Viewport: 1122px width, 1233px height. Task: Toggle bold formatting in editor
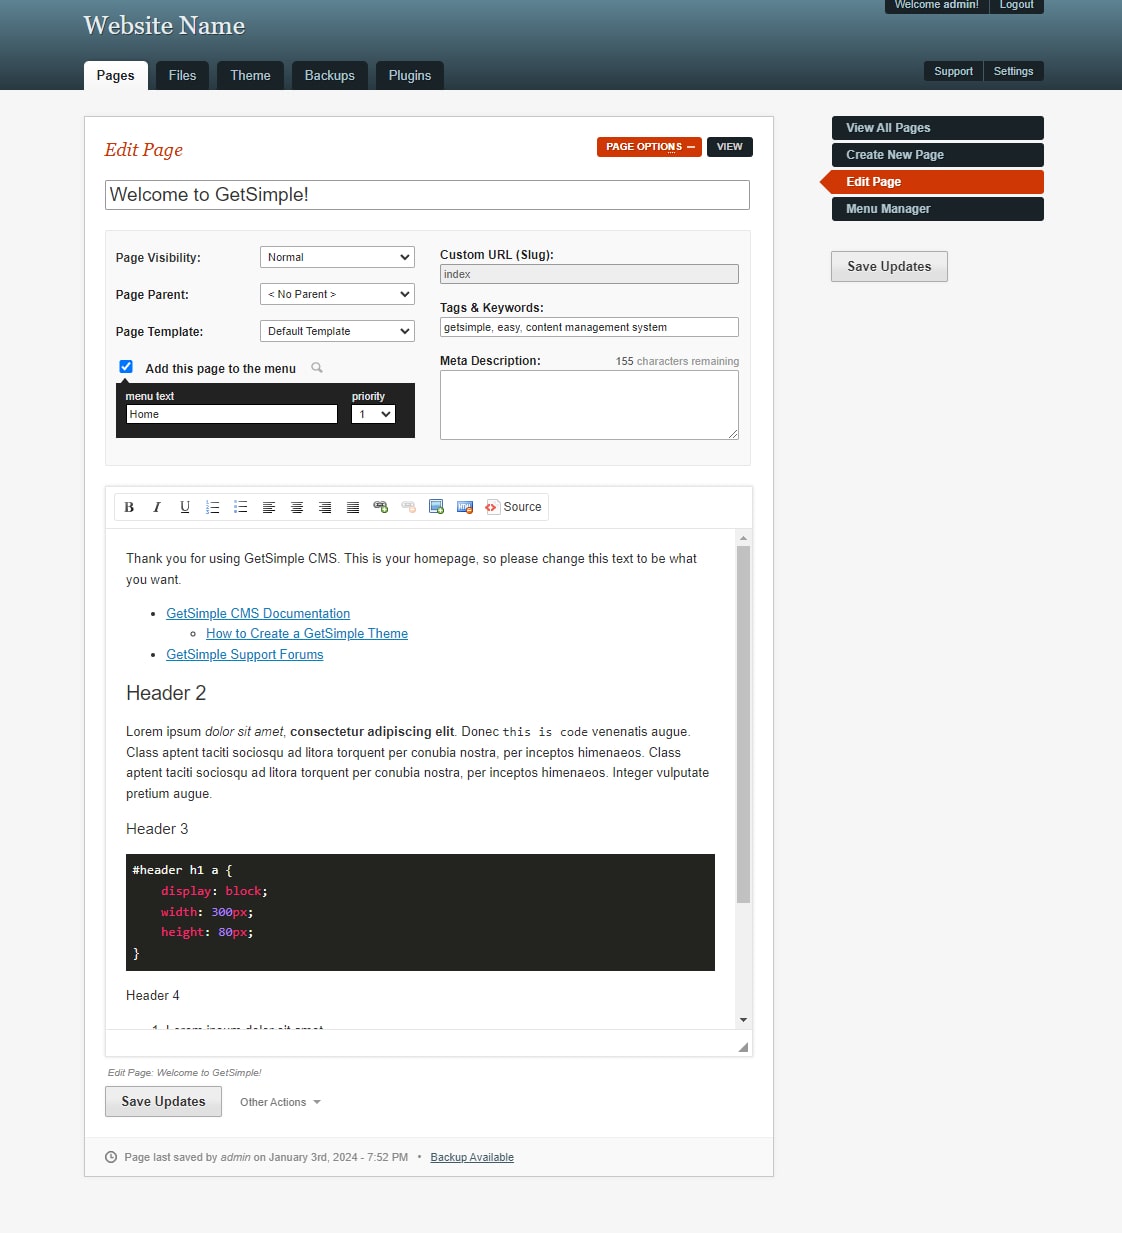(129, 507)
